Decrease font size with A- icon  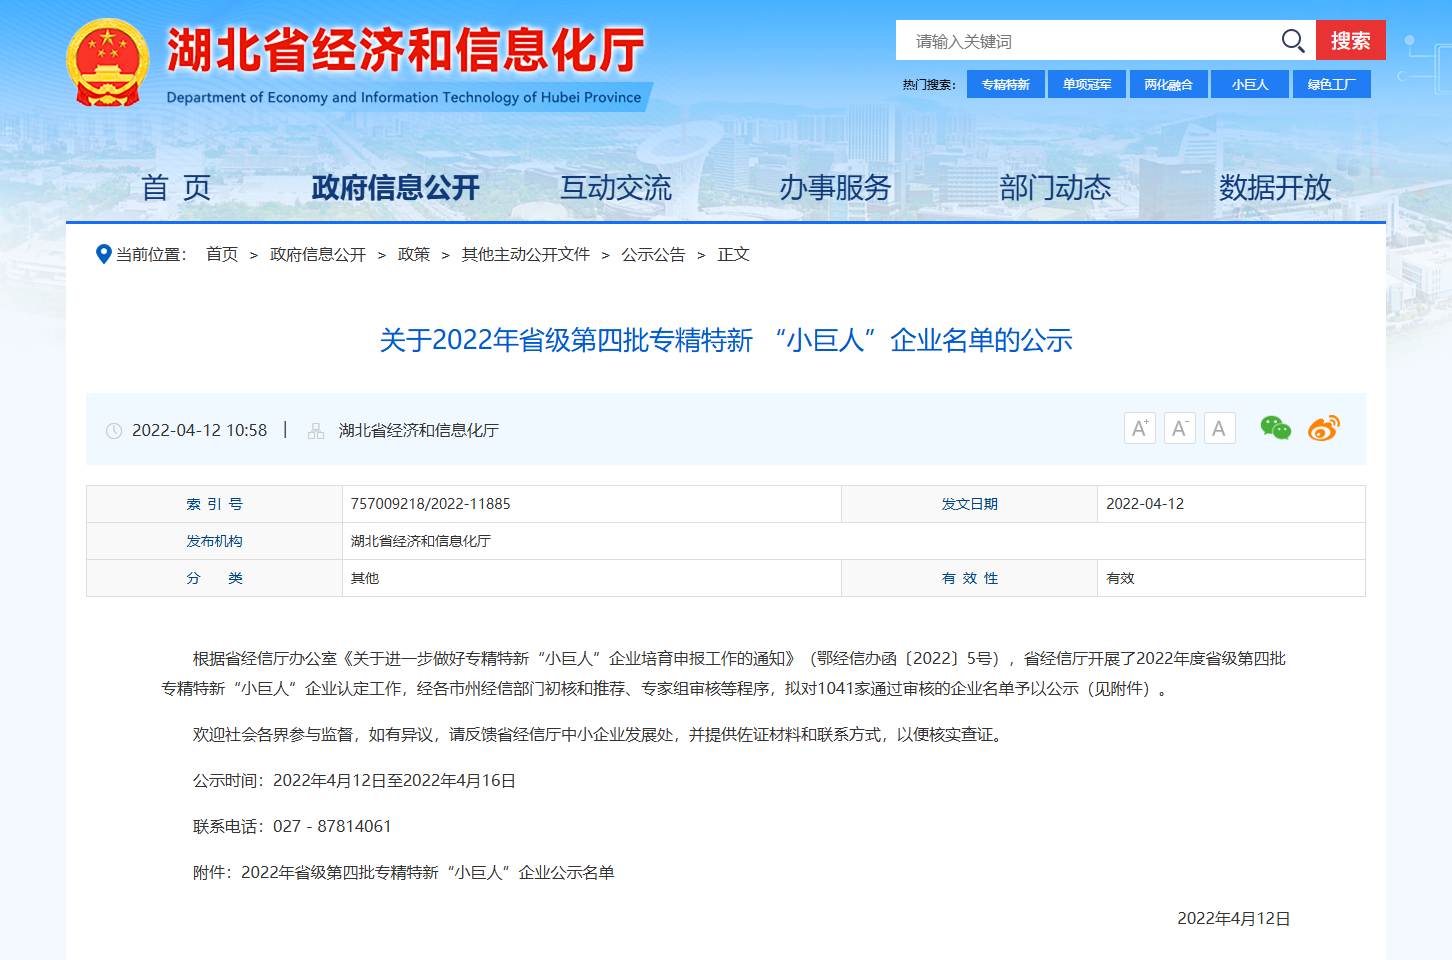coord(1179,429)
